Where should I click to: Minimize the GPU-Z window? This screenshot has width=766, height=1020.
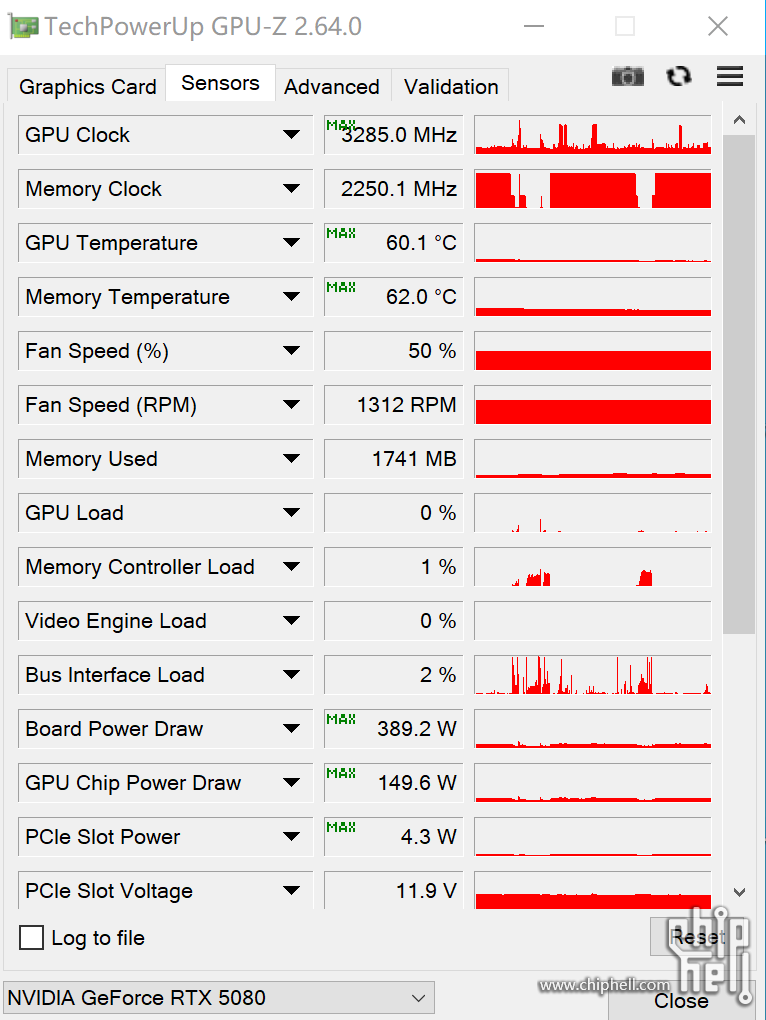534,27
